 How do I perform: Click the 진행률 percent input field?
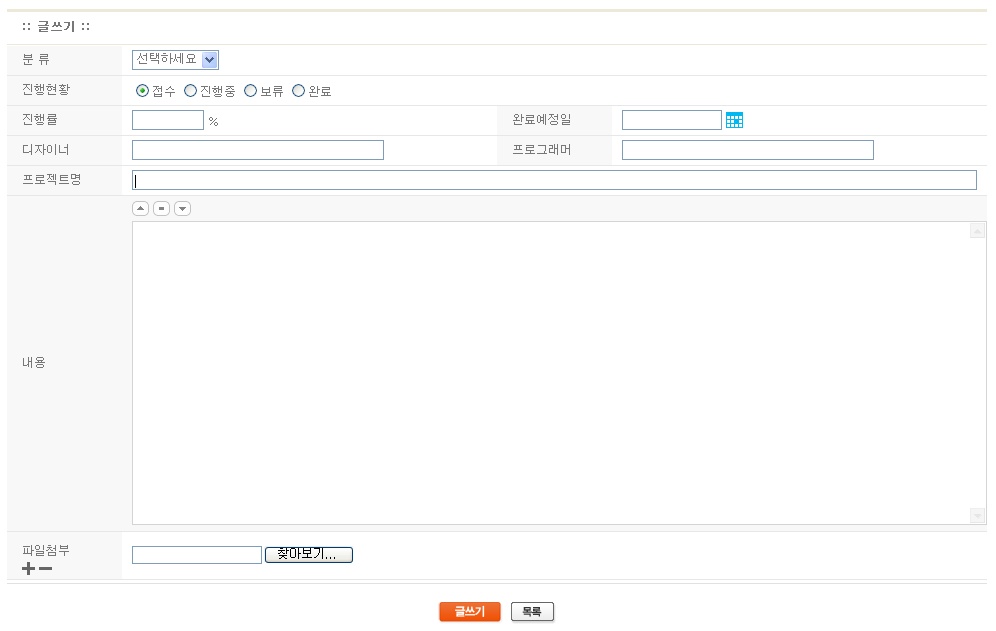click(168, 120)
